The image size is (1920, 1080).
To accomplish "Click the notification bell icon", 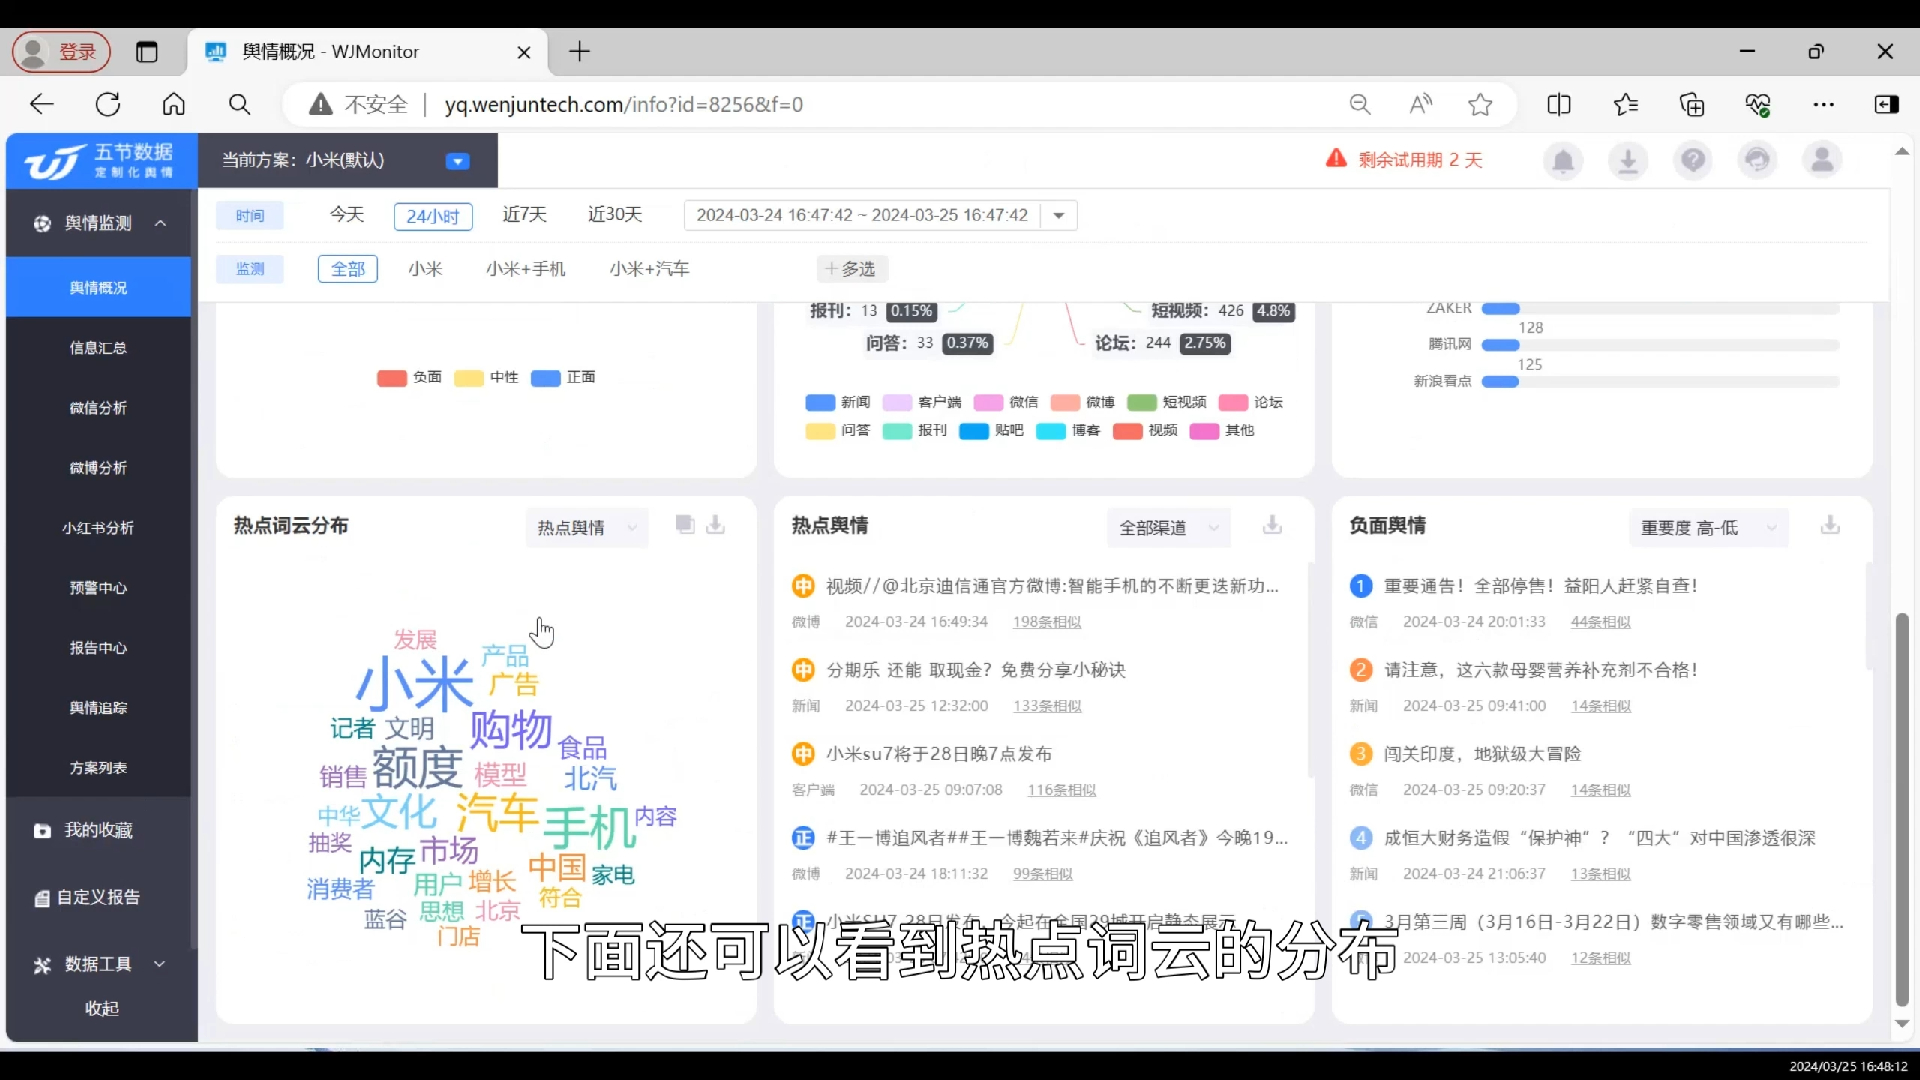I will tap(1563, 160).
